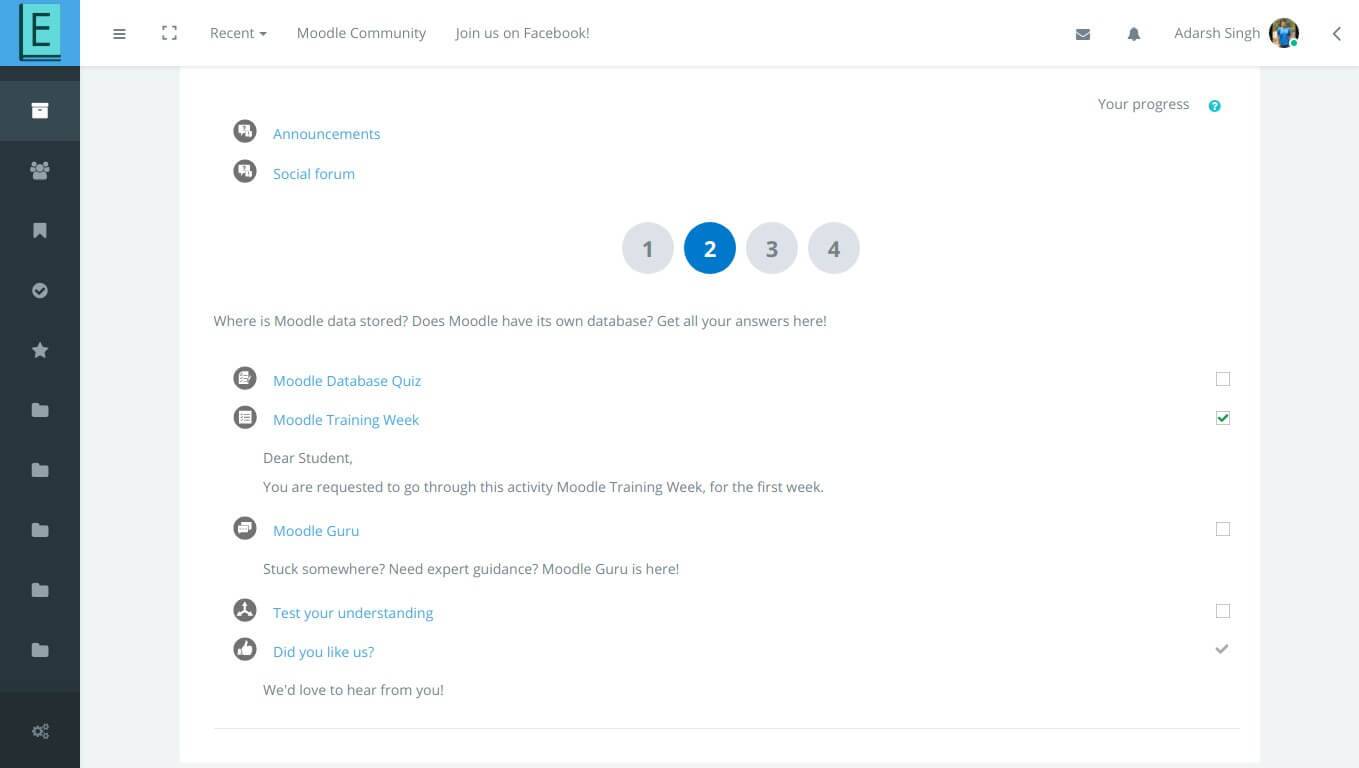1359x768 pixels.
Task: Open the messages envelope icon
Action: 1083,34
